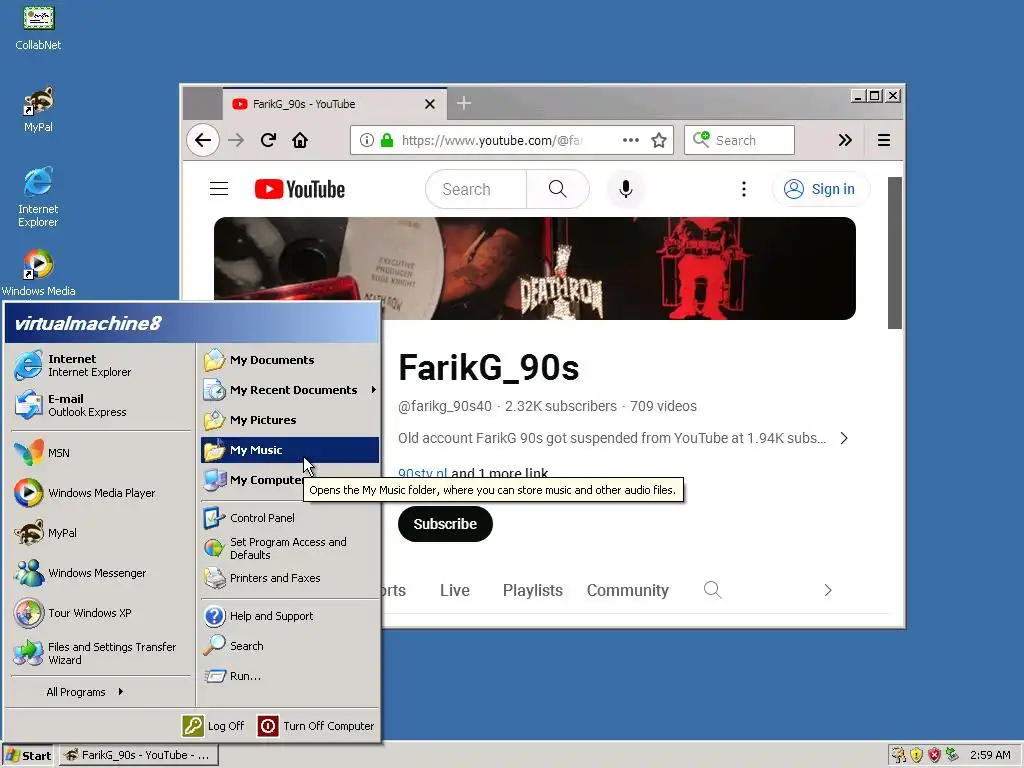Show more channel tabs with right arrow

(x=827, y=590)
